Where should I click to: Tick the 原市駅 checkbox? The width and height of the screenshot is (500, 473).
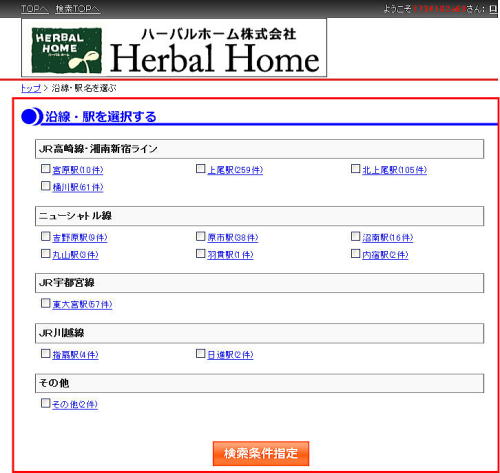coord(200,236)
